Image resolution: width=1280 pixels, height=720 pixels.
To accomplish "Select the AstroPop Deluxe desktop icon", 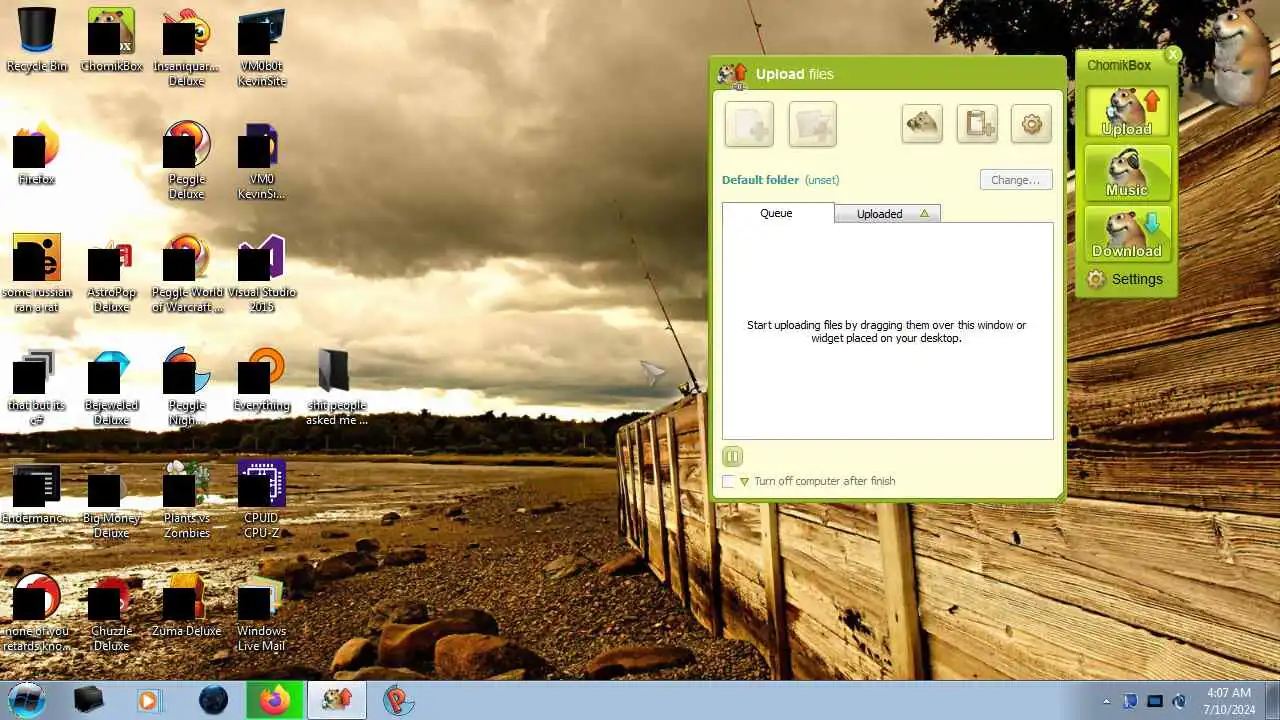I will point(111,273).
